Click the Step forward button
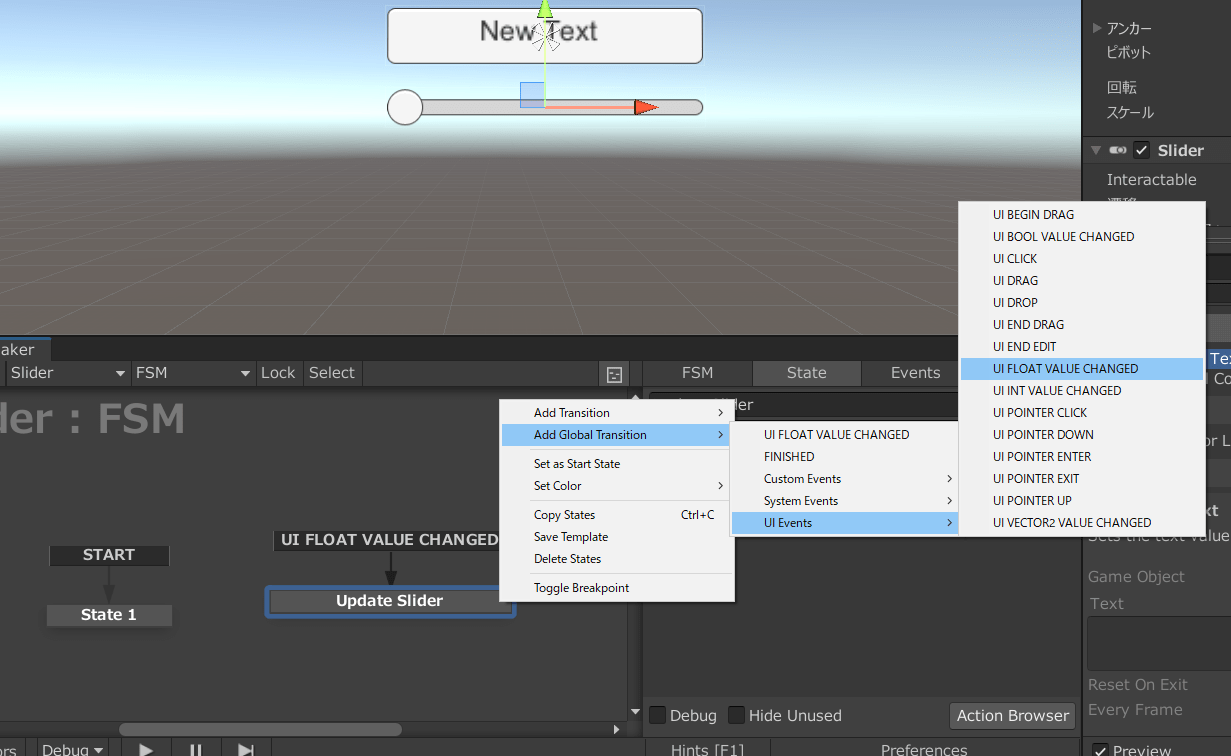1231x756 pixels. pos(246,749)
